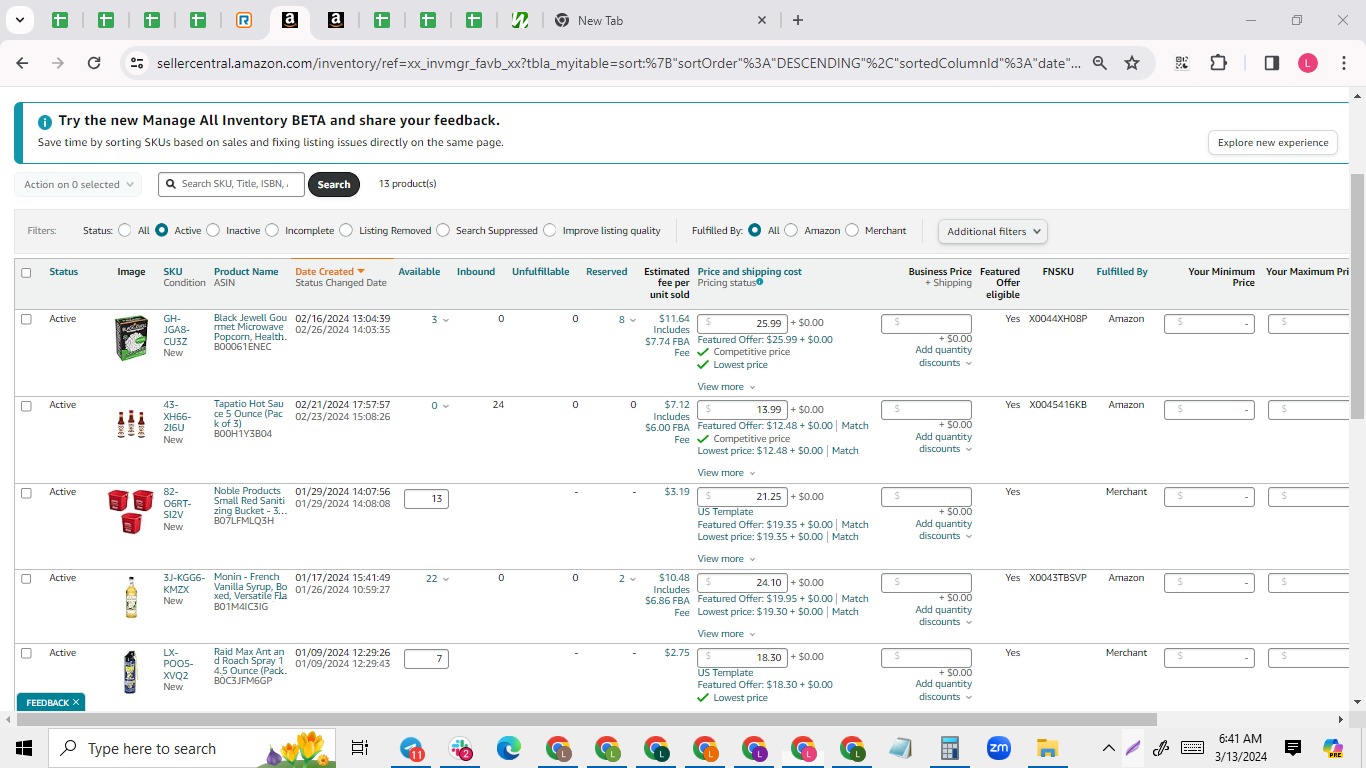Switch to the New Tab tab
This screenshot has height=768, width=1366.
coord(660,20)
